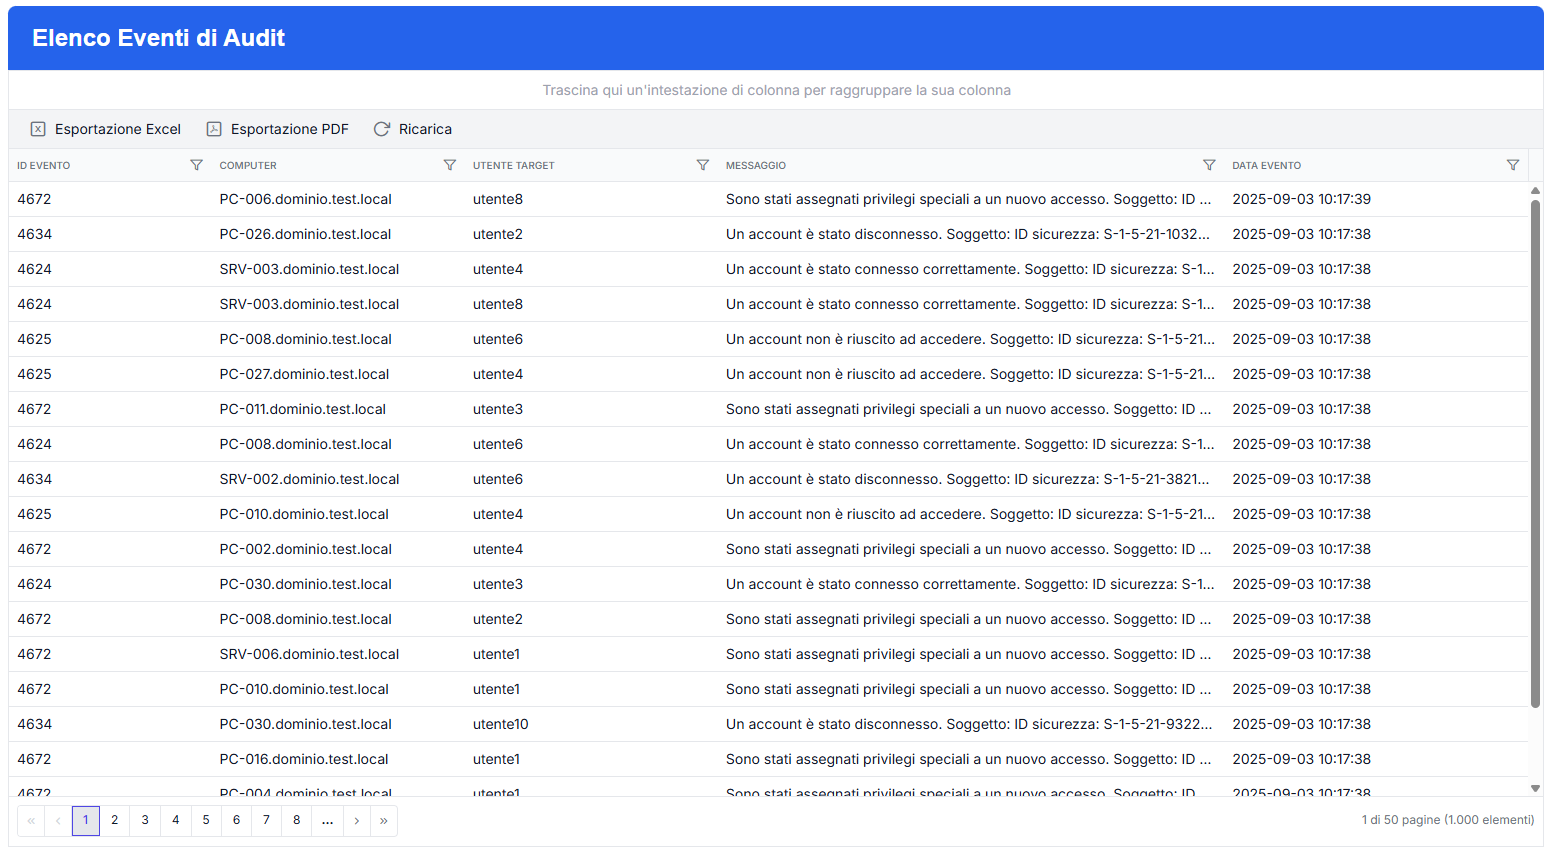The width and height of the screenshot is (1556, 856).
Task: Open filter for Data Evento column
Action: point(1512,165)
